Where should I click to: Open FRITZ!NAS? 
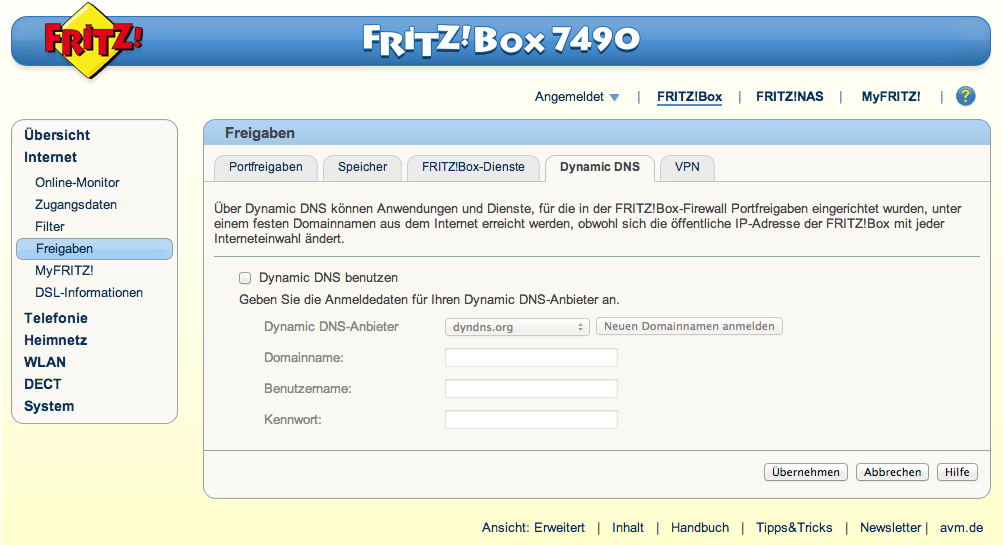(x=789, y=97)
